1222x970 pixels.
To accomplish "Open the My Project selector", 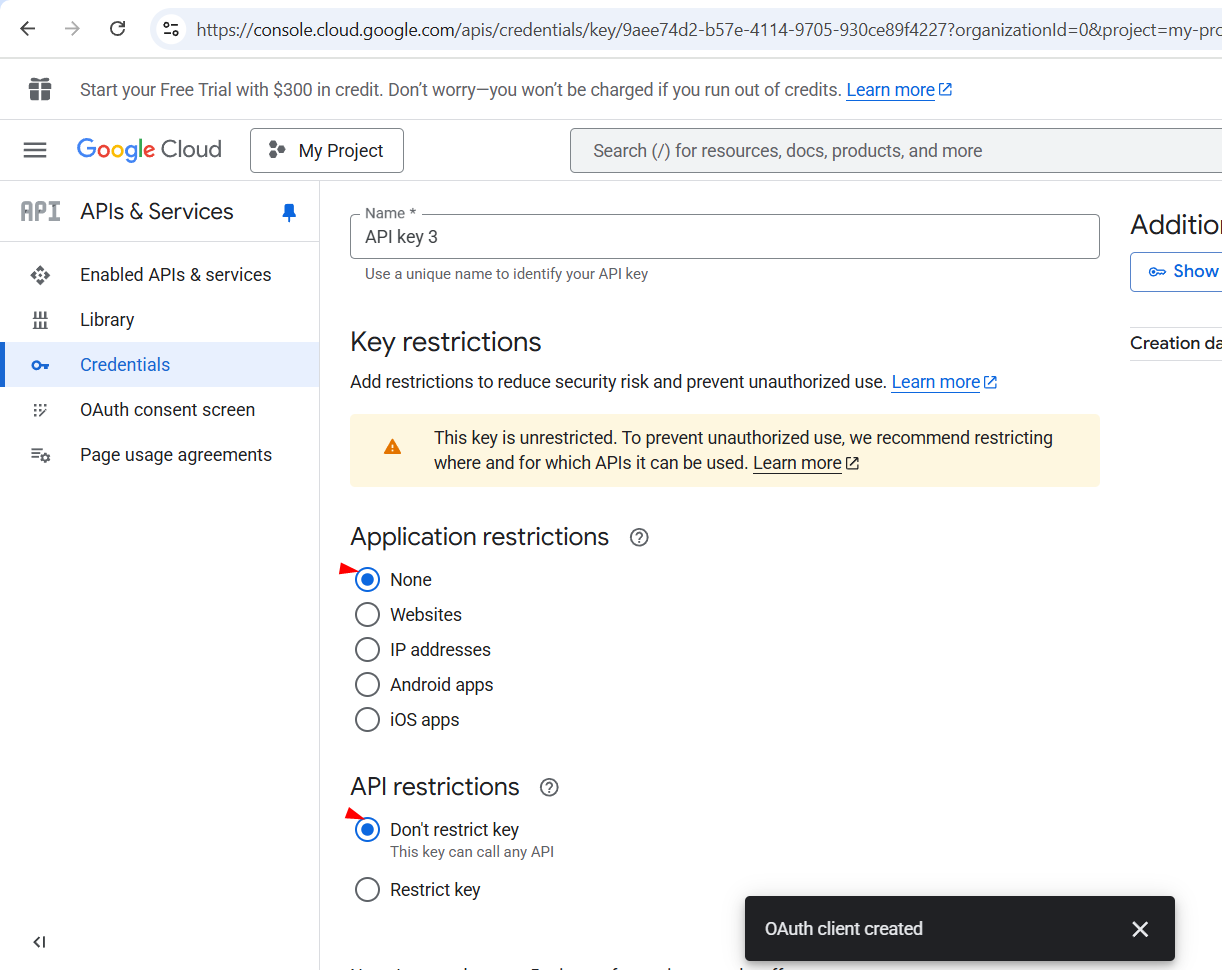I will pos(327,150).
